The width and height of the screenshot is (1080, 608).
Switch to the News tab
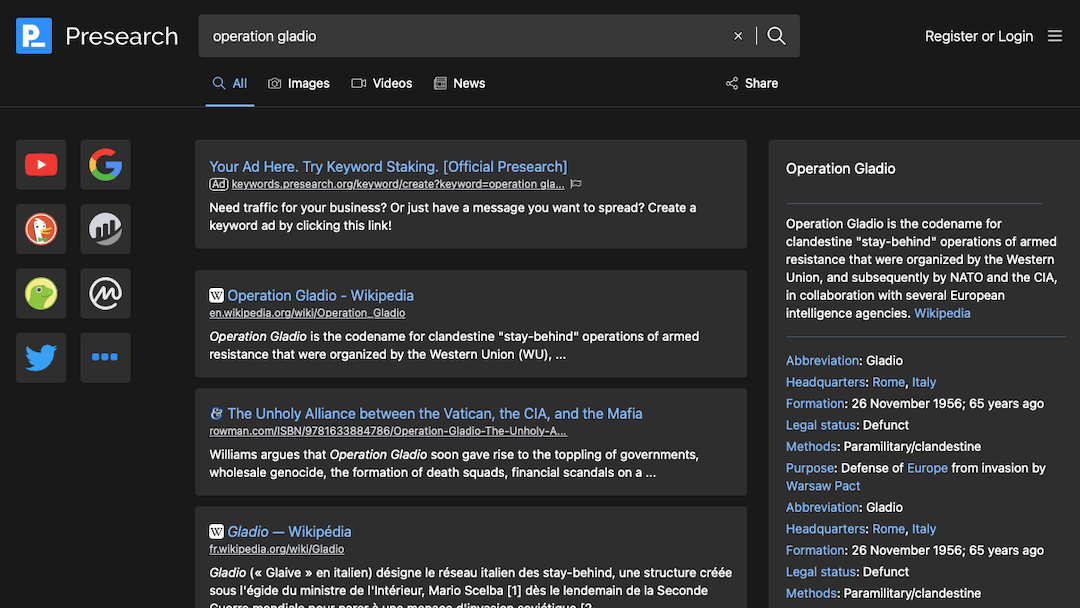pyautogui.click(x=459, y=83)
